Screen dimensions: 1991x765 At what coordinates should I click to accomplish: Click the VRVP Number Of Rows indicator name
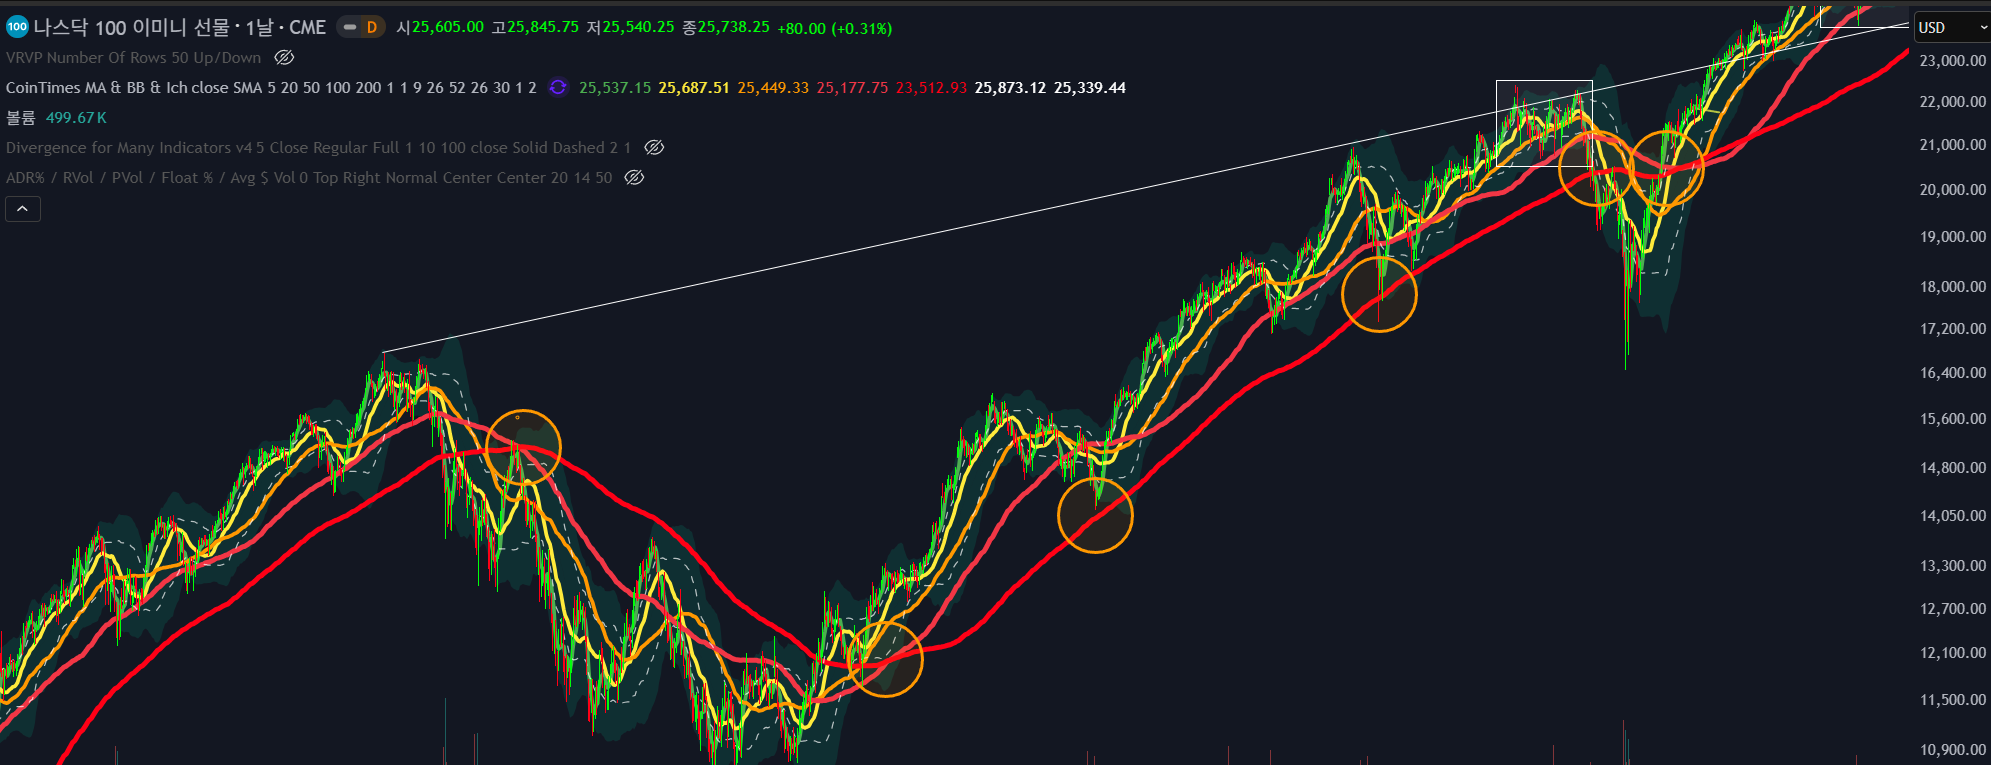pyautogui.click(x=133, y=58)
